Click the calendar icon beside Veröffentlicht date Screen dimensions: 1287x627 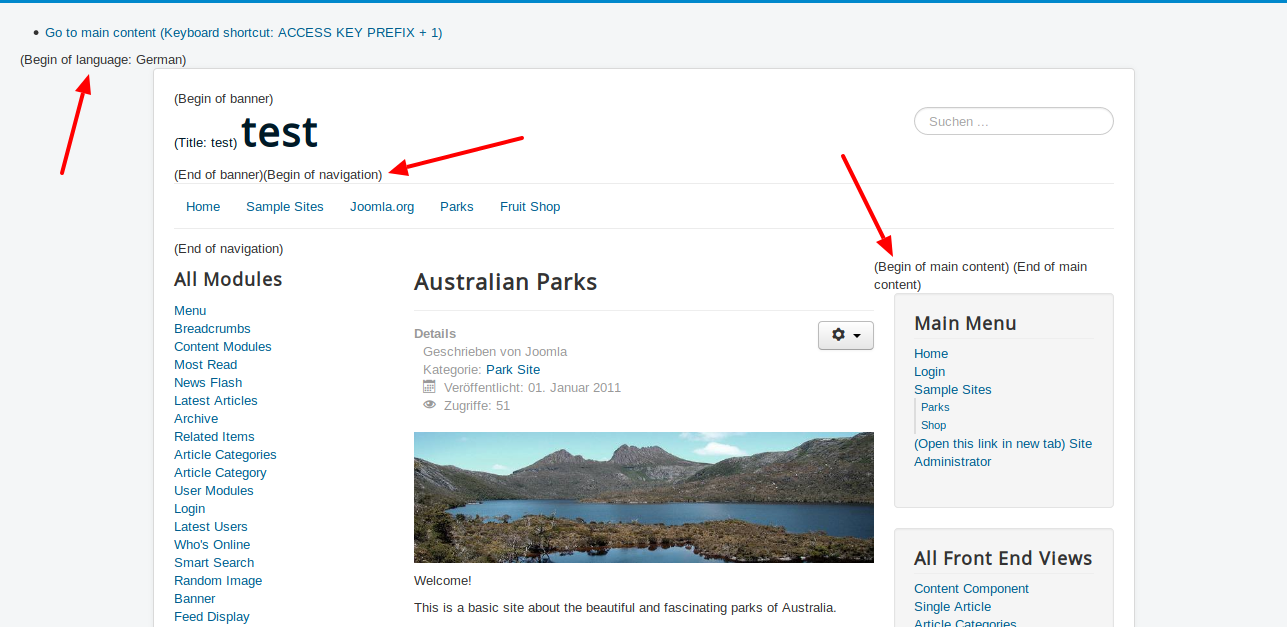tap(429, 387)
